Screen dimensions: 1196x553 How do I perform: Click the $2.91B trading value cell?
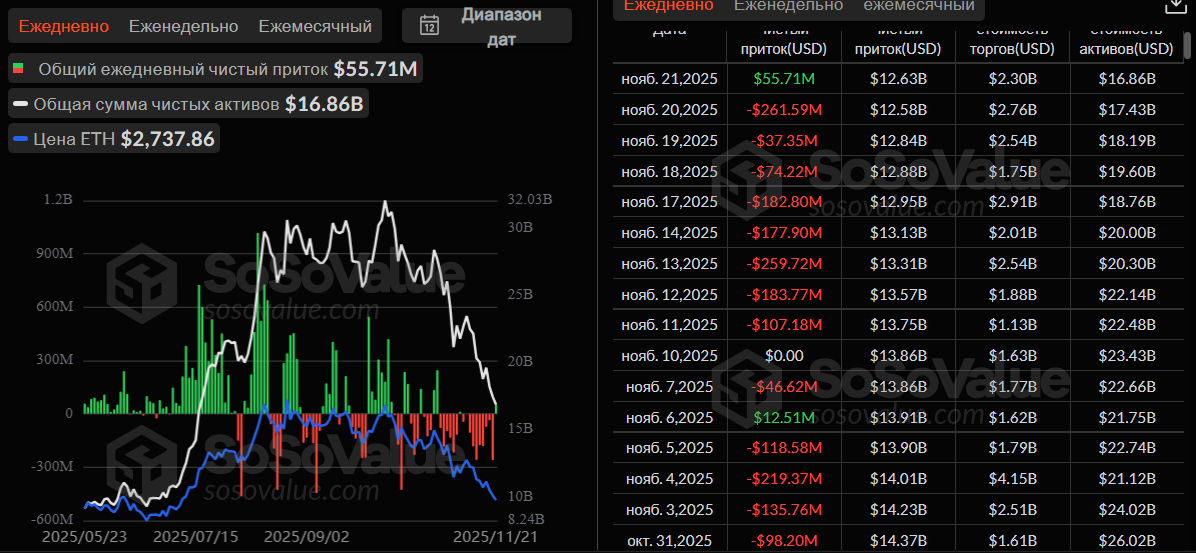click(1013, 202)
